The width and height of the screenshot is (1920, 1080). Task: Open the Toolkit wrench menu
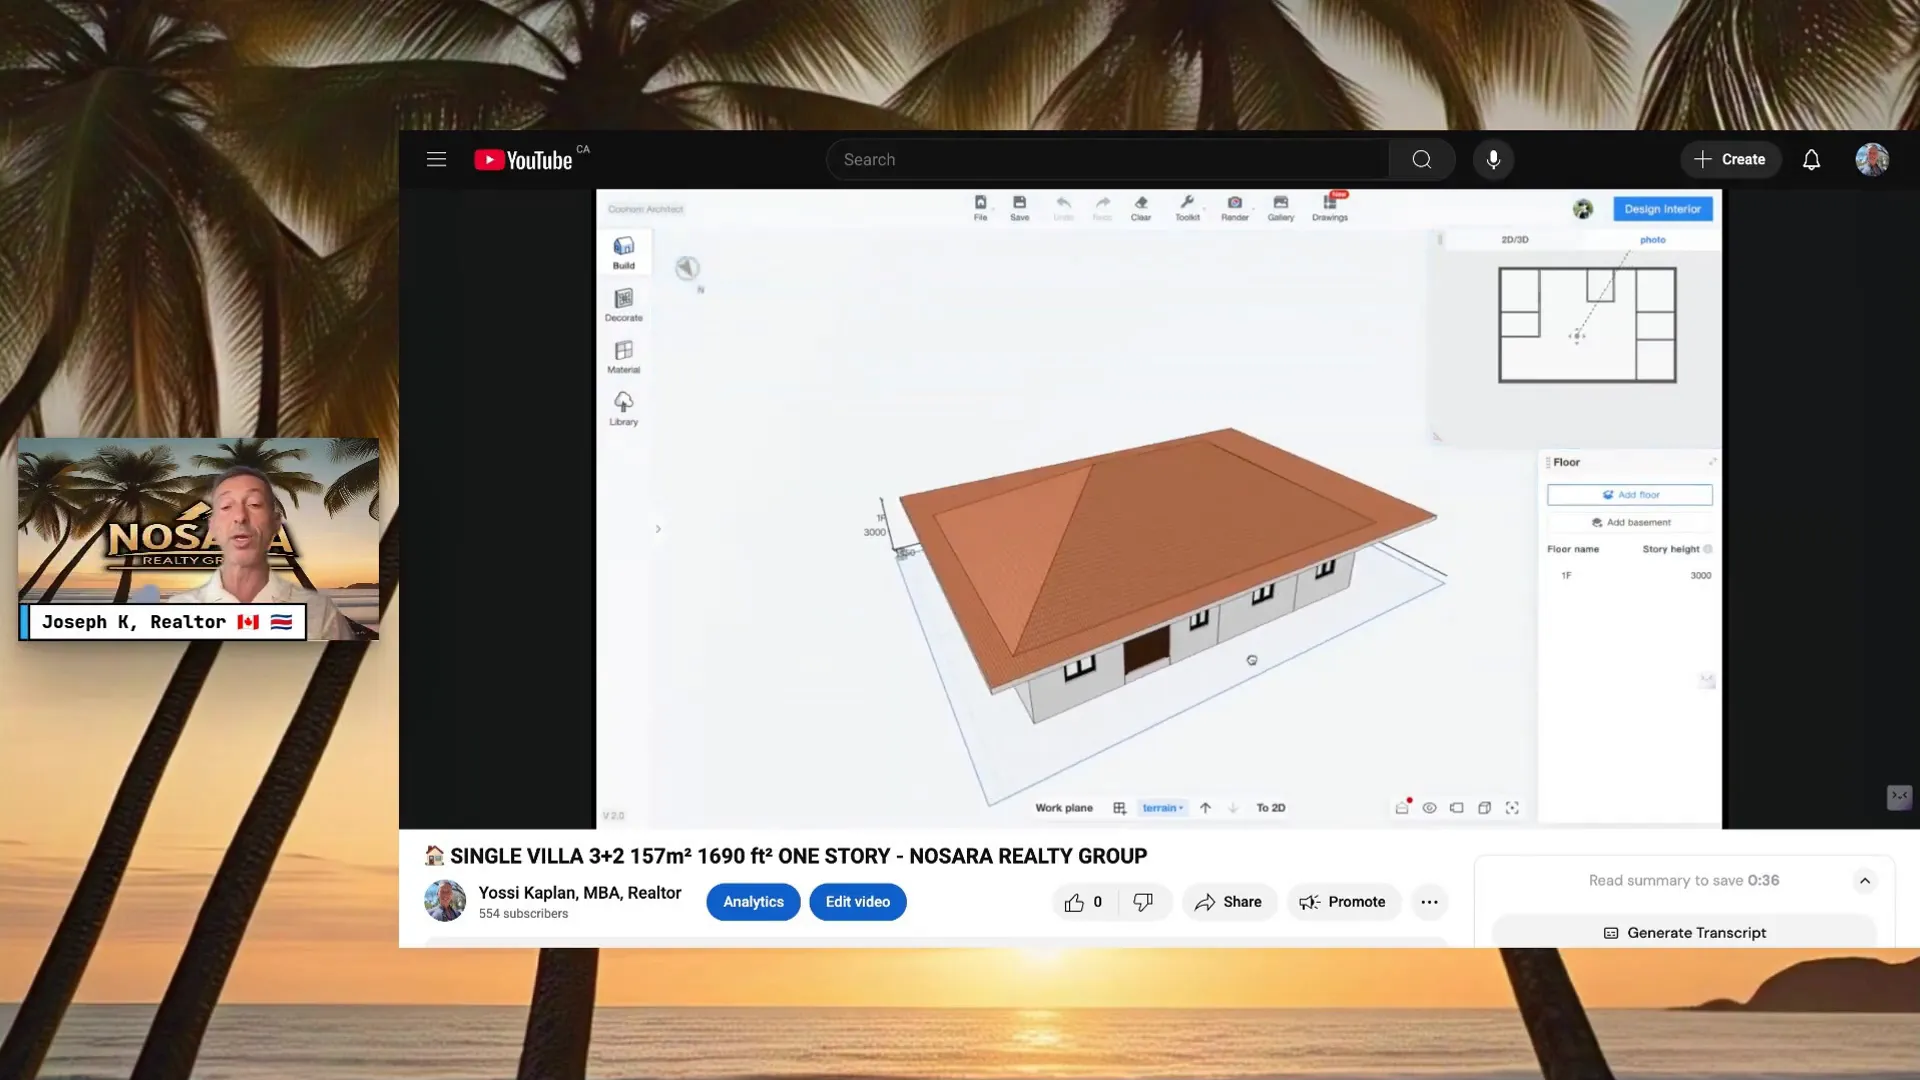click(1187, 208)
